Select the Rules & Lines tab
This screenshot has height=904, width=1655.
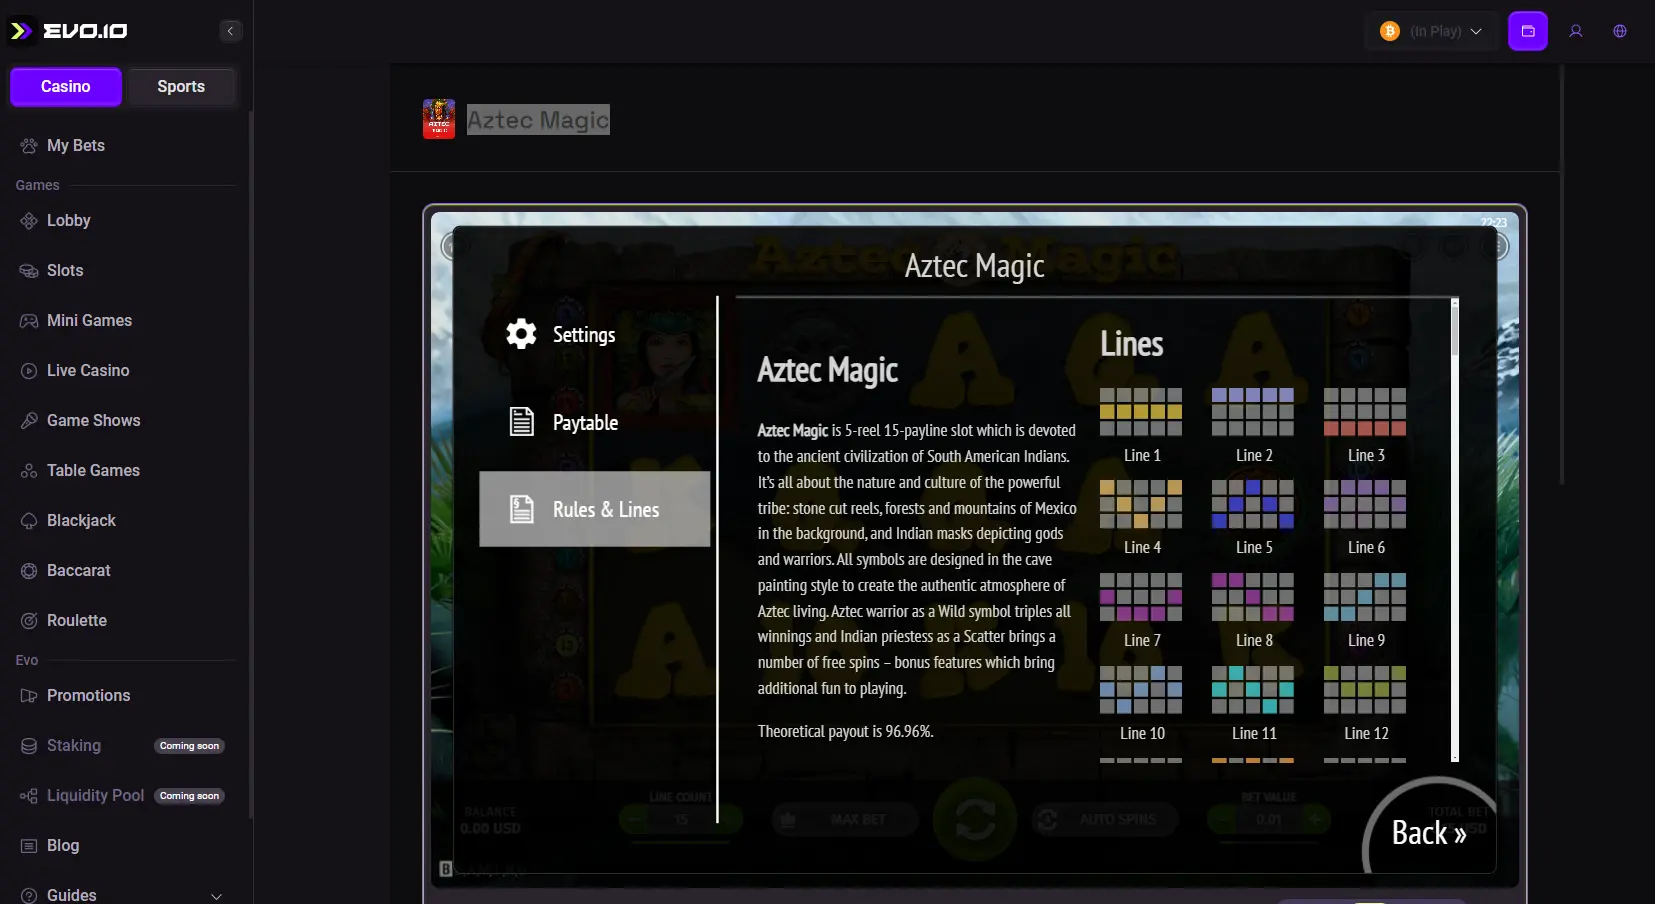595,509
